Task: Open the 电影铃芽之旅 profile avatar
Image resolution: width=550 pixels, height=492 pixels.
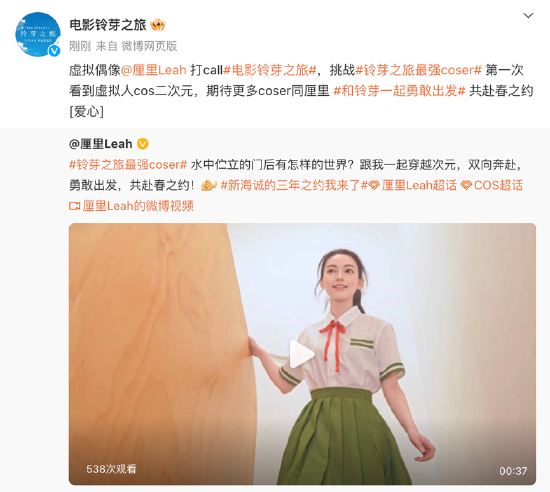Action: 38,34
